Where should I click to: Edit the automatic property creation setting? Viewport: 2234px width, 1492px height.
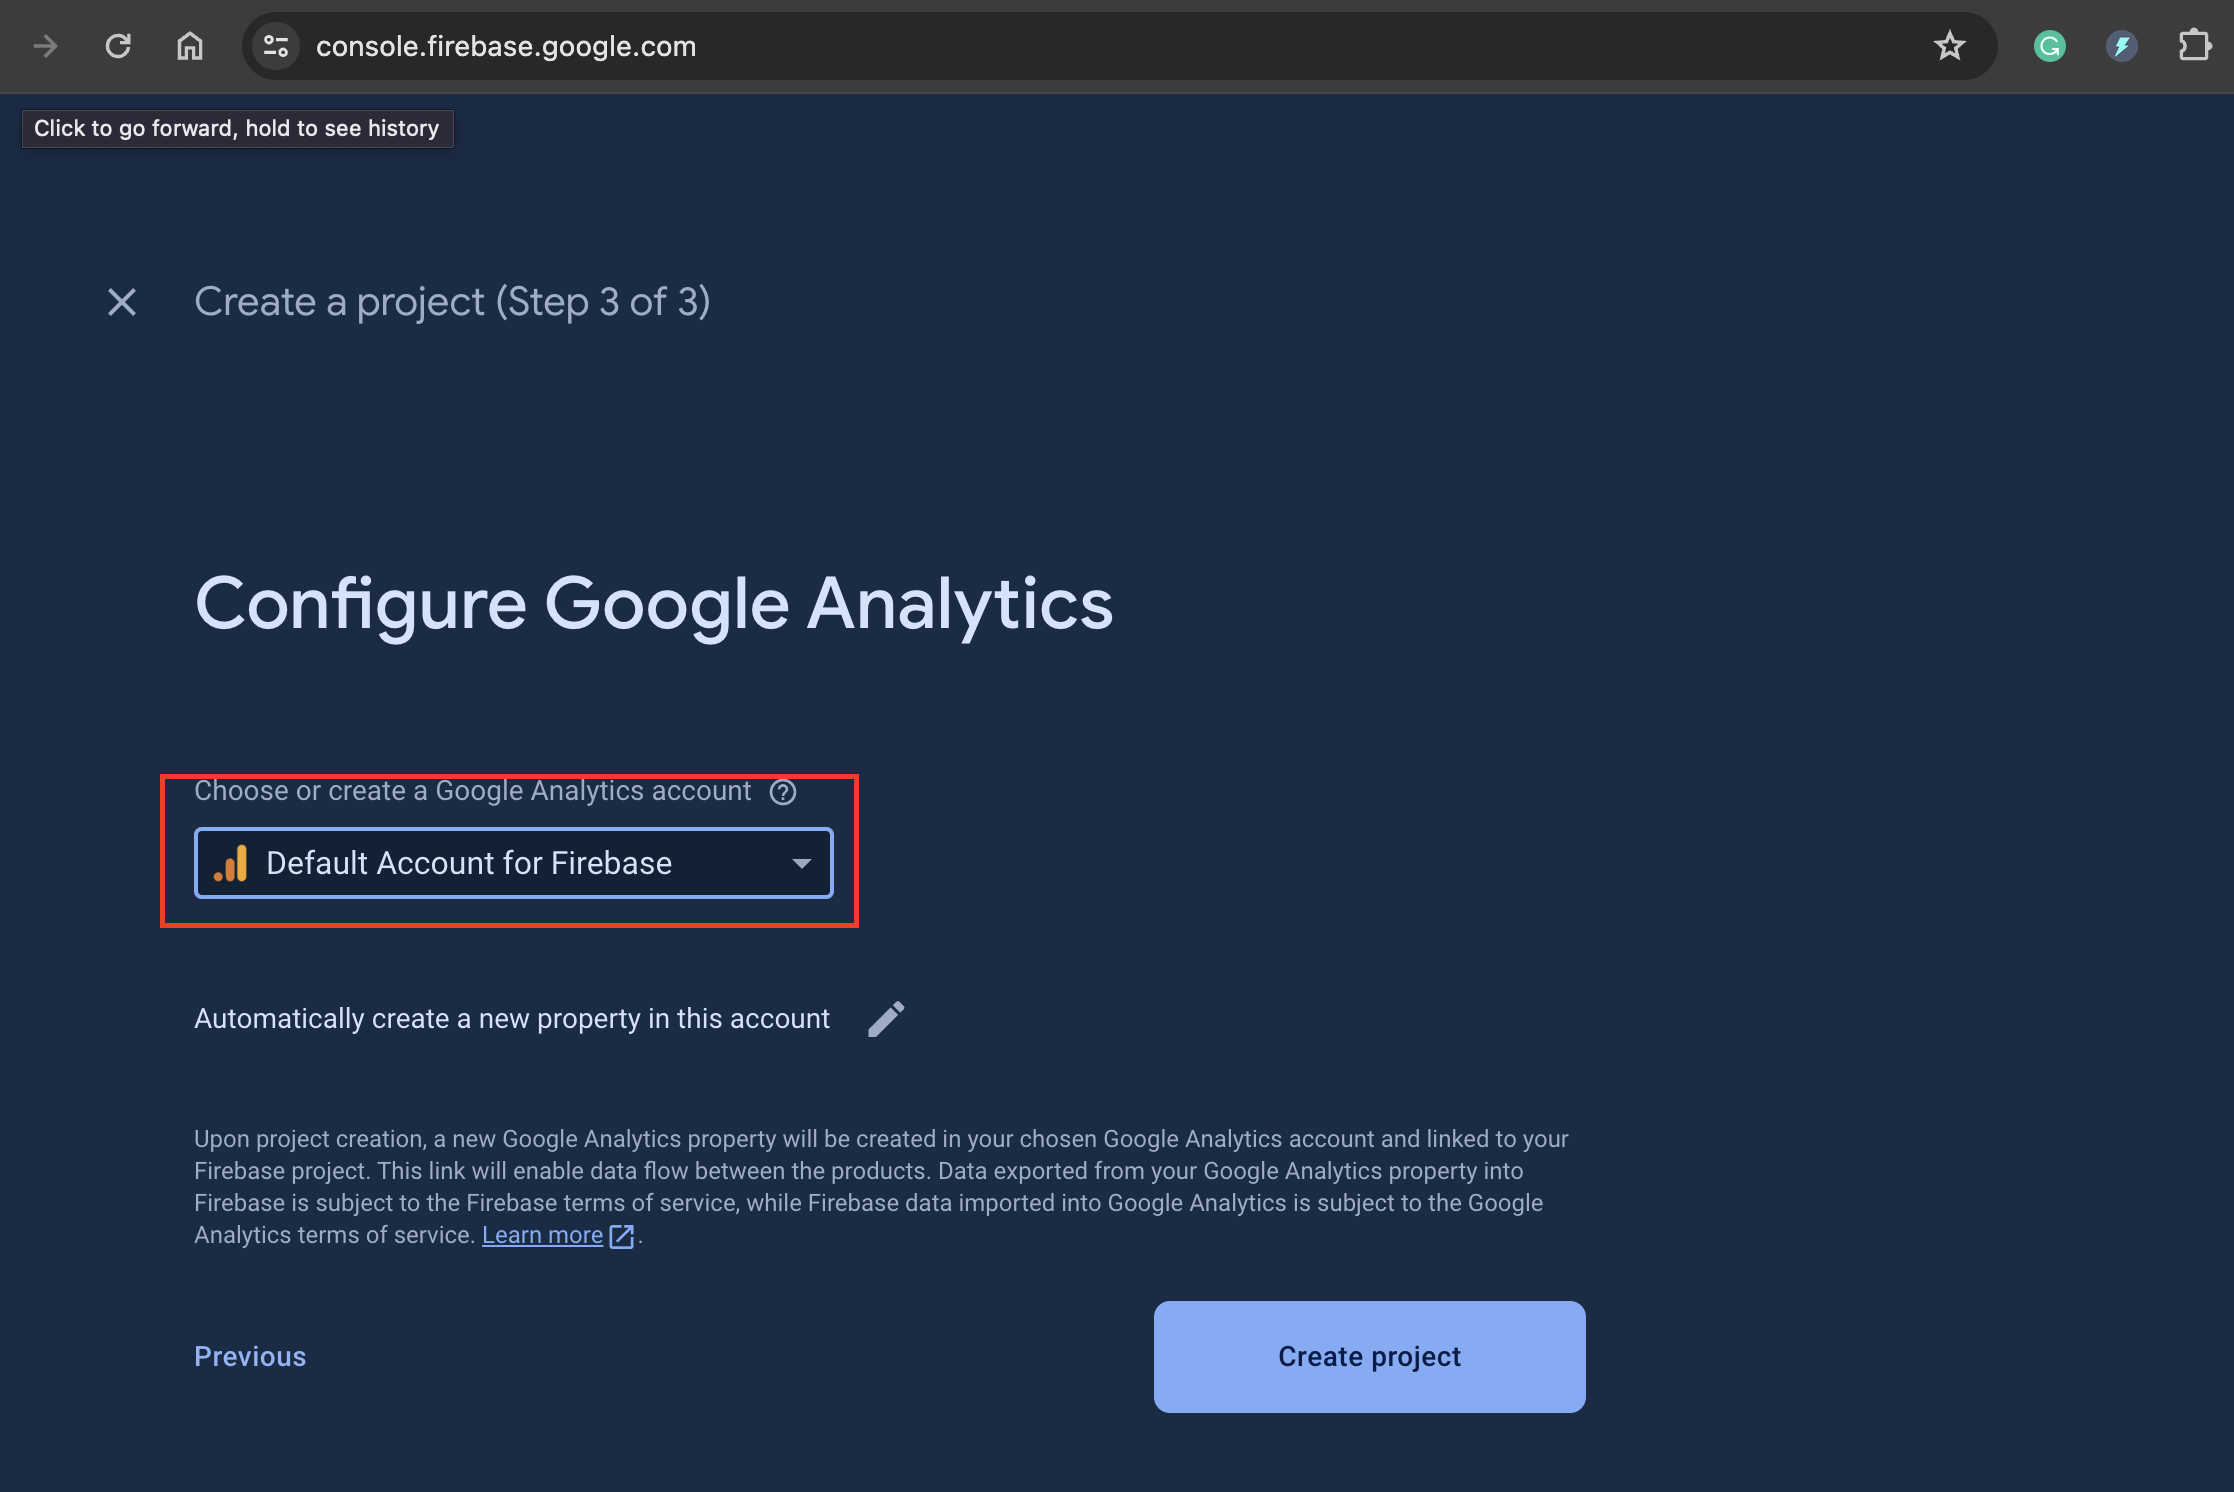coord(886,1019)
